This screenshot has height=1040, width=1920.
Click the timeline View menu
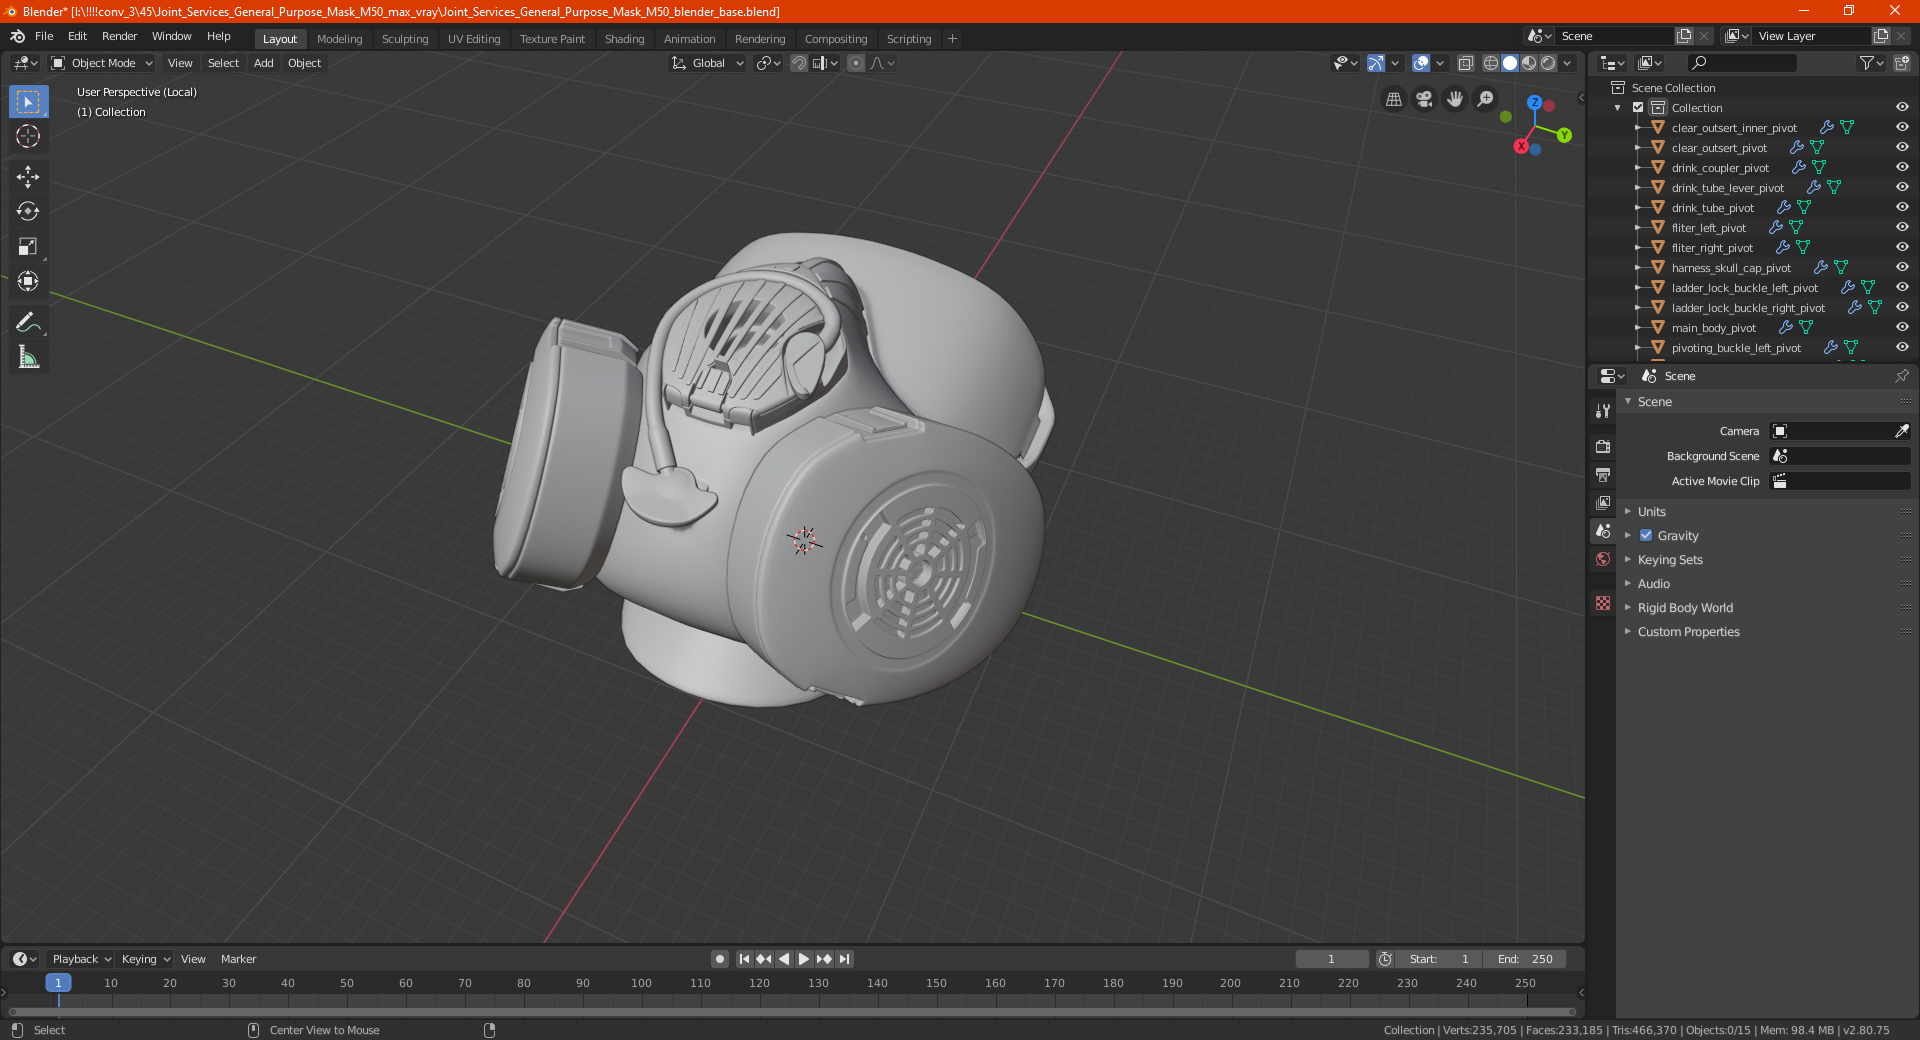(x=193, y=959)
